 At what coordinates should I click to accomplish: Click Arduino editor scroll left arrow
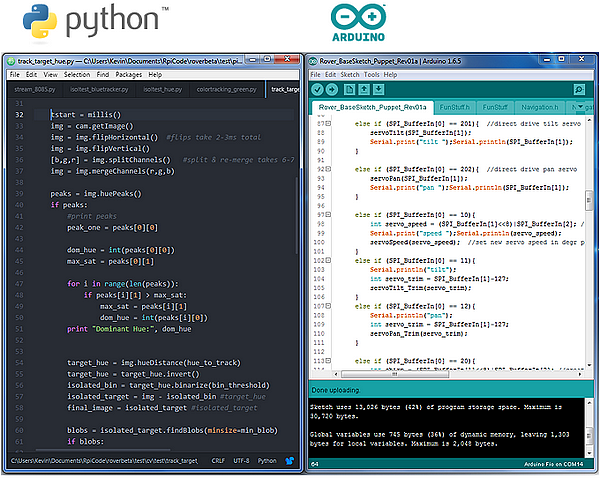(336, 374)
